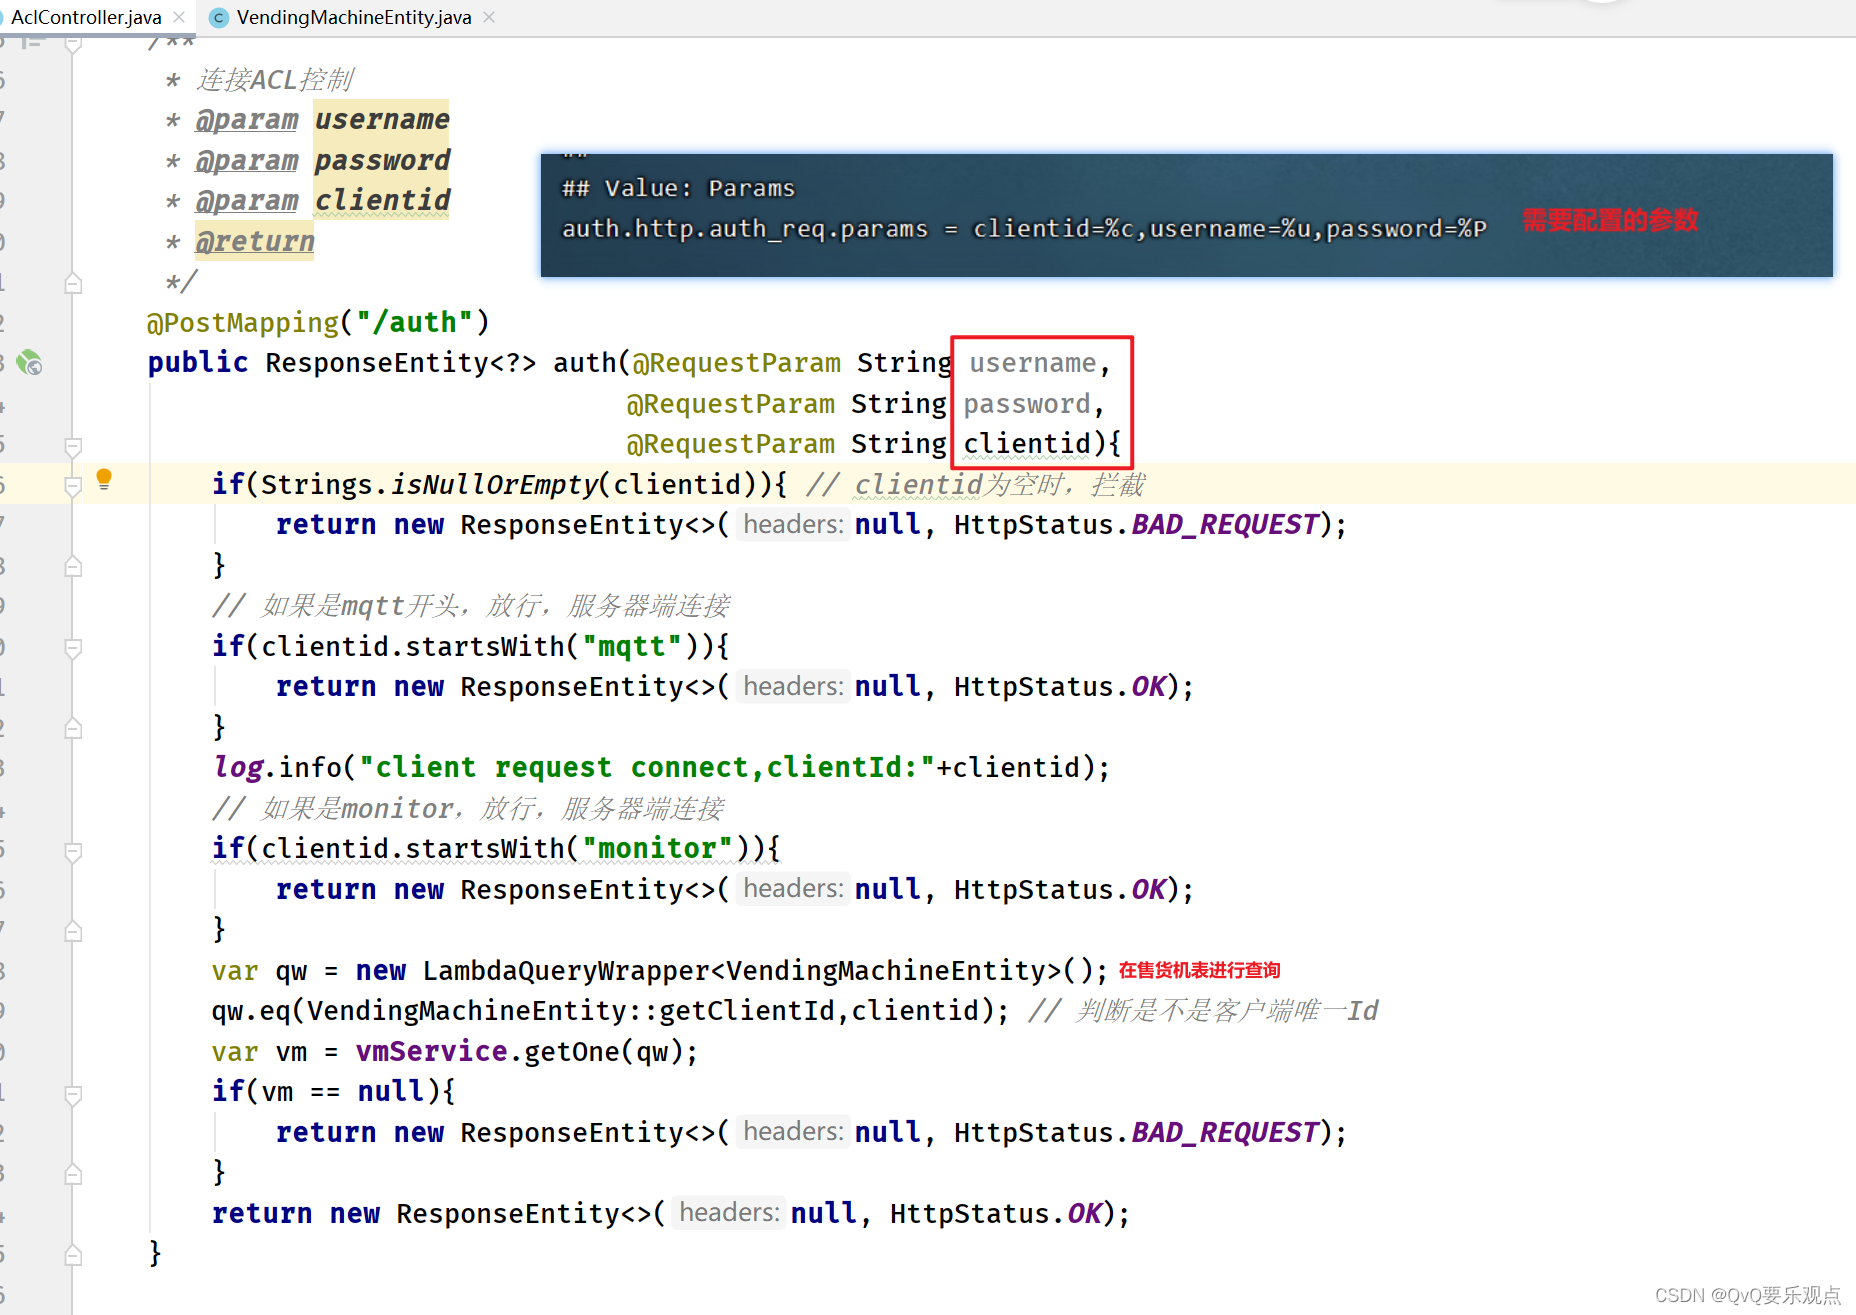The height and width of the screenshot is (1315, 1856).
Task: Click the log identifier in log.info
Action: (x=238, y=768)
